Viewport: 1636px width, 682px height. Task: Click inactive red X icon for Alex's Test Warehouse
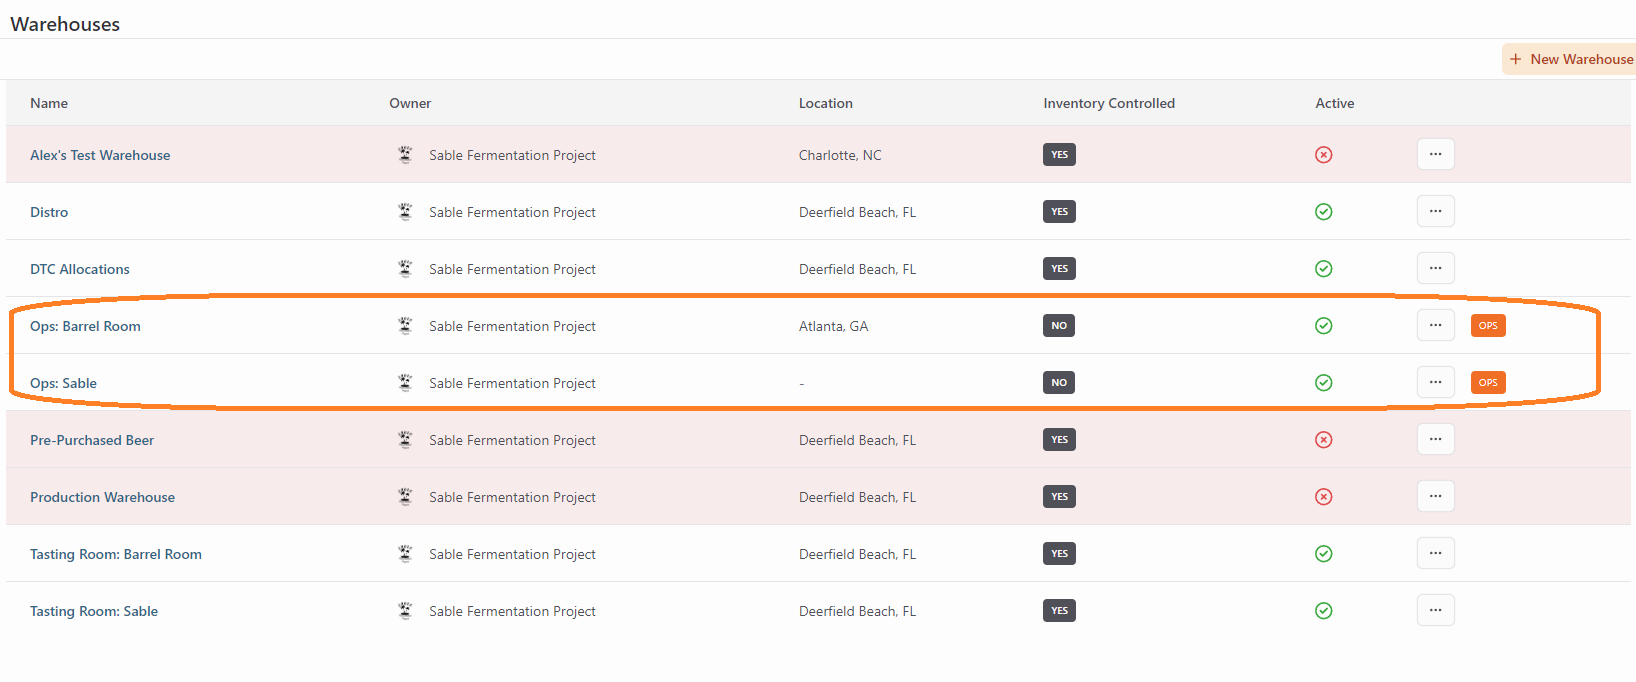click(1323, 155)
